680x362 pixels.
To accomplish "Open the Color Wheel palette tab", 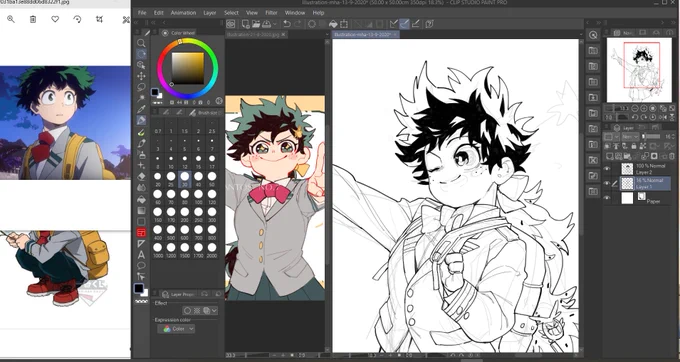I will coord(179,33).
